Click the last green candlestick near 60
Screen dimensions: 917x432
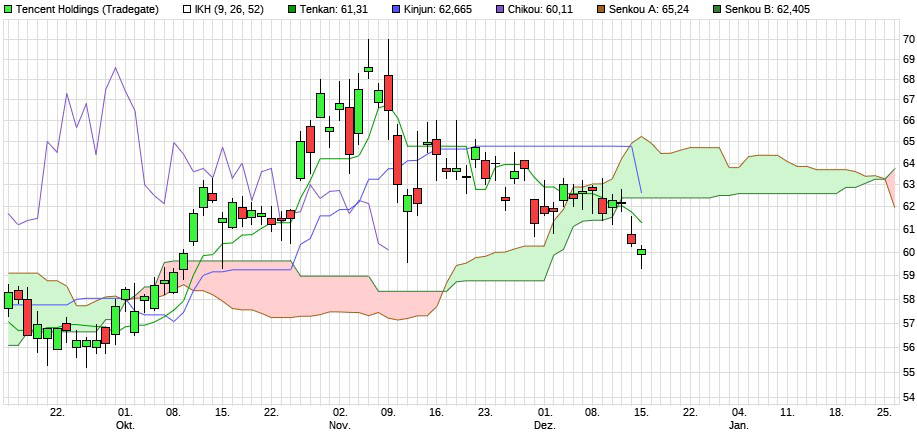click(x=642, y=252)
